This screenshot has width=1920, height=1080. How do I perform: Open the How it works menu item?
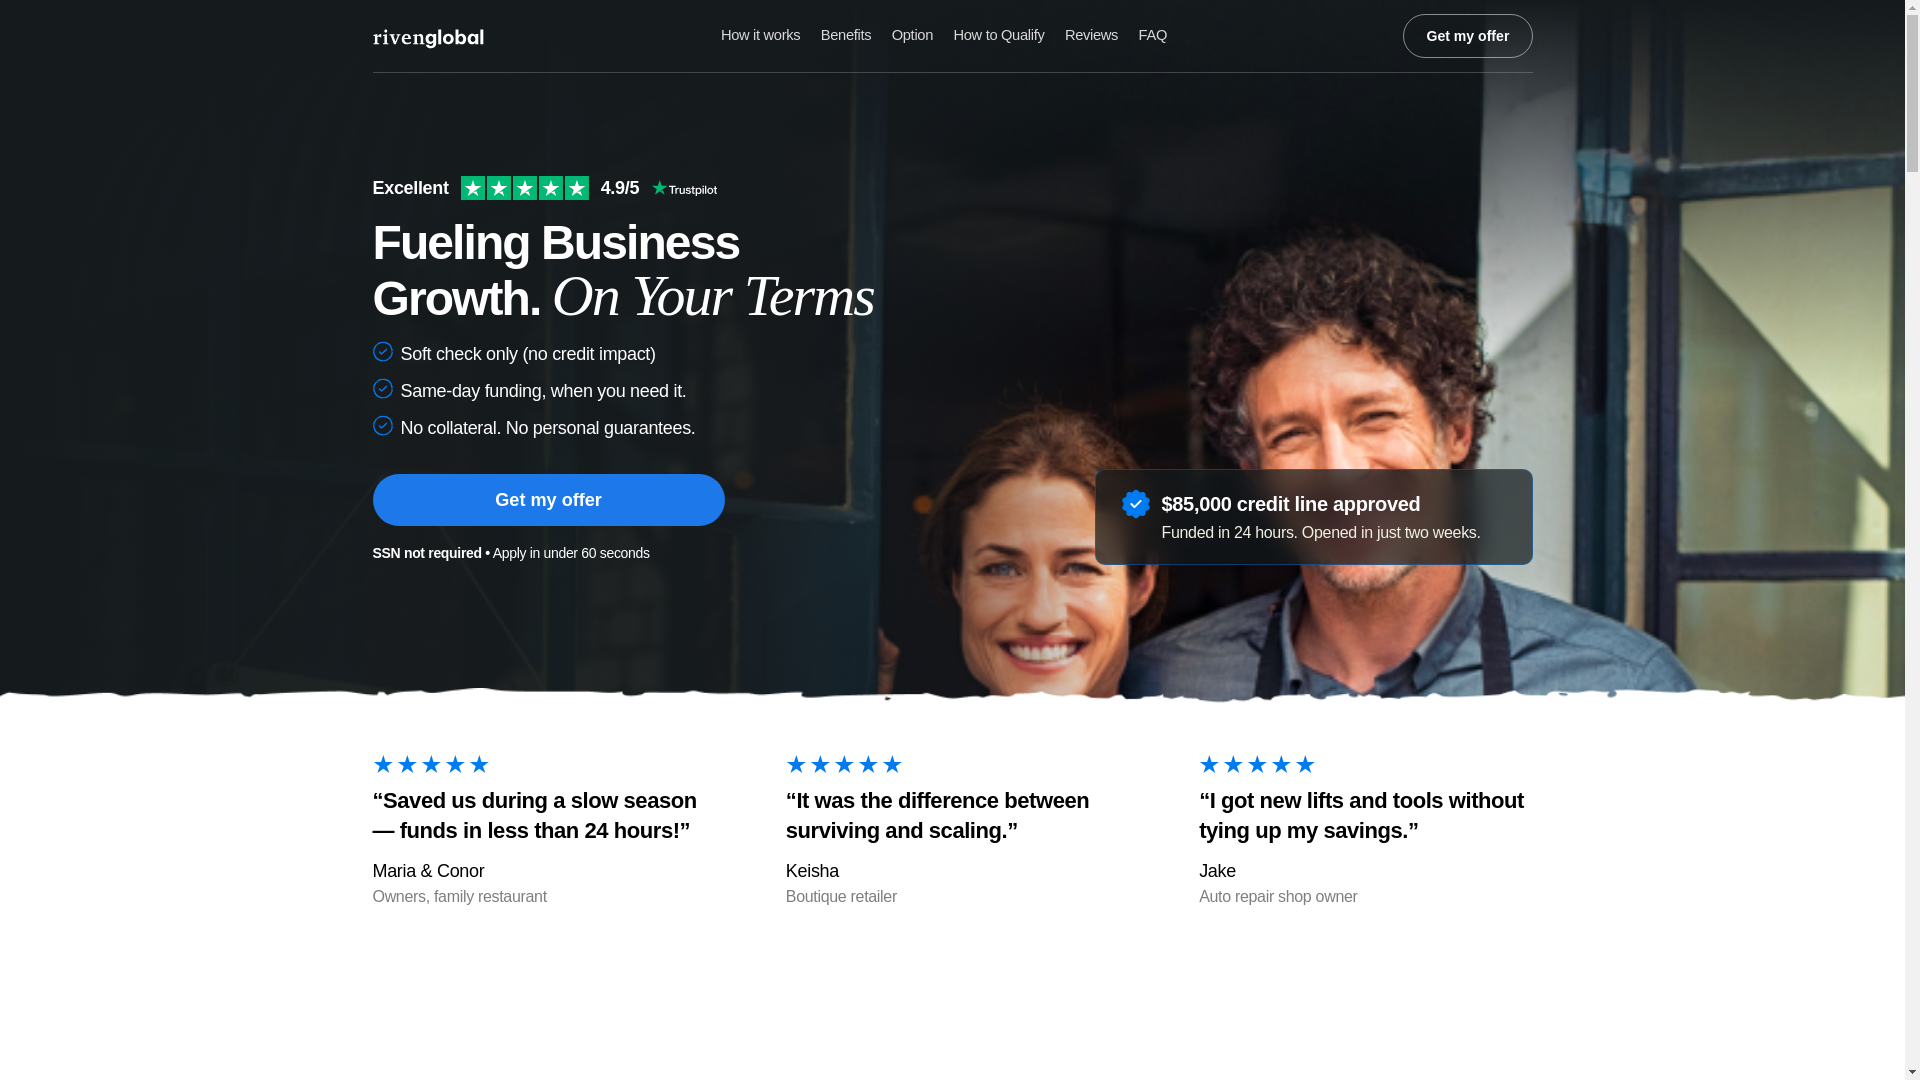760,35
